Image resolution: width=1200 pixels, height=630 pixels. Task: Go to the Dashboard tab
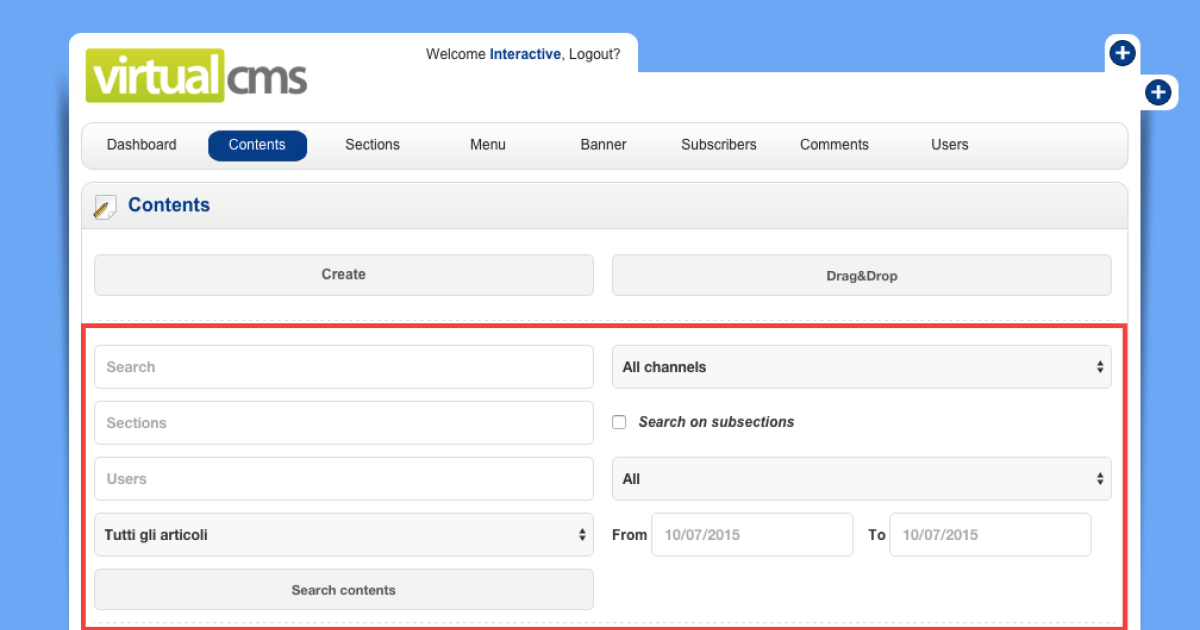coord(142,145)
